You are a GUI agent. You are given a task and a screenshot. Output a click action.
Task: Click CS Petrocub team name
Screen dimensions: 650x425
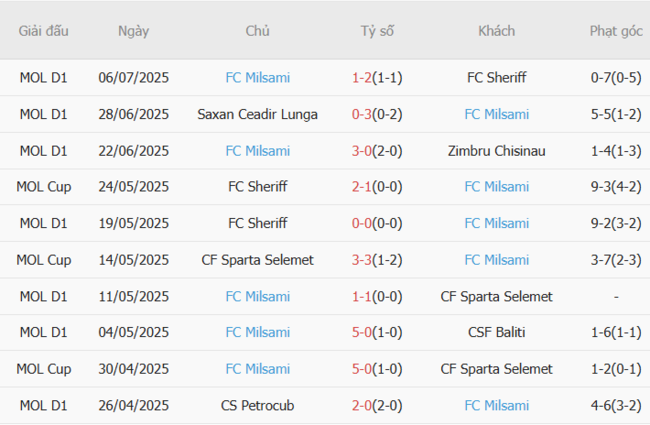point(258,406)
